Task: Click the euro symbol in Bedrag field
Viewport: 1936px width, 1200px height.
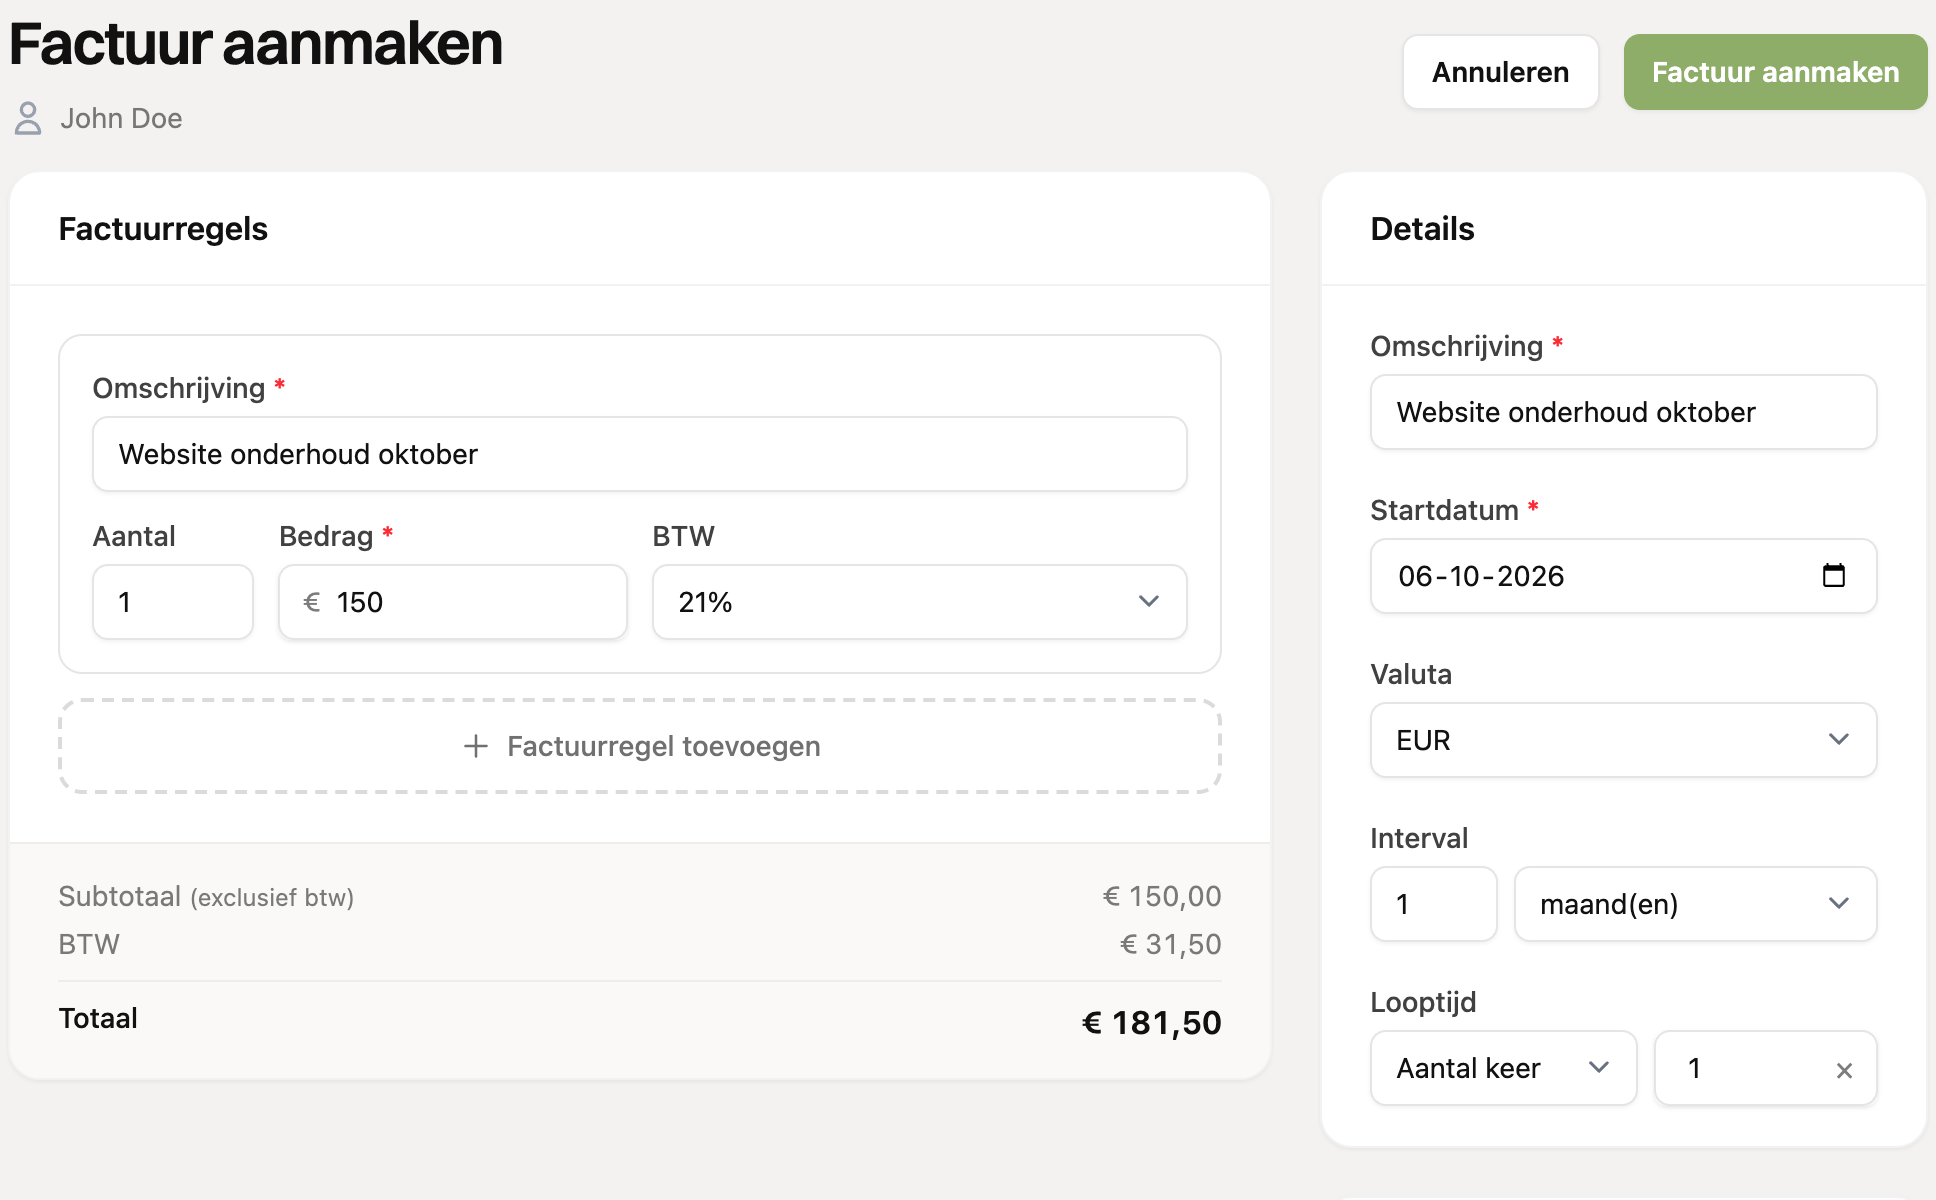Action: point(312,602)
